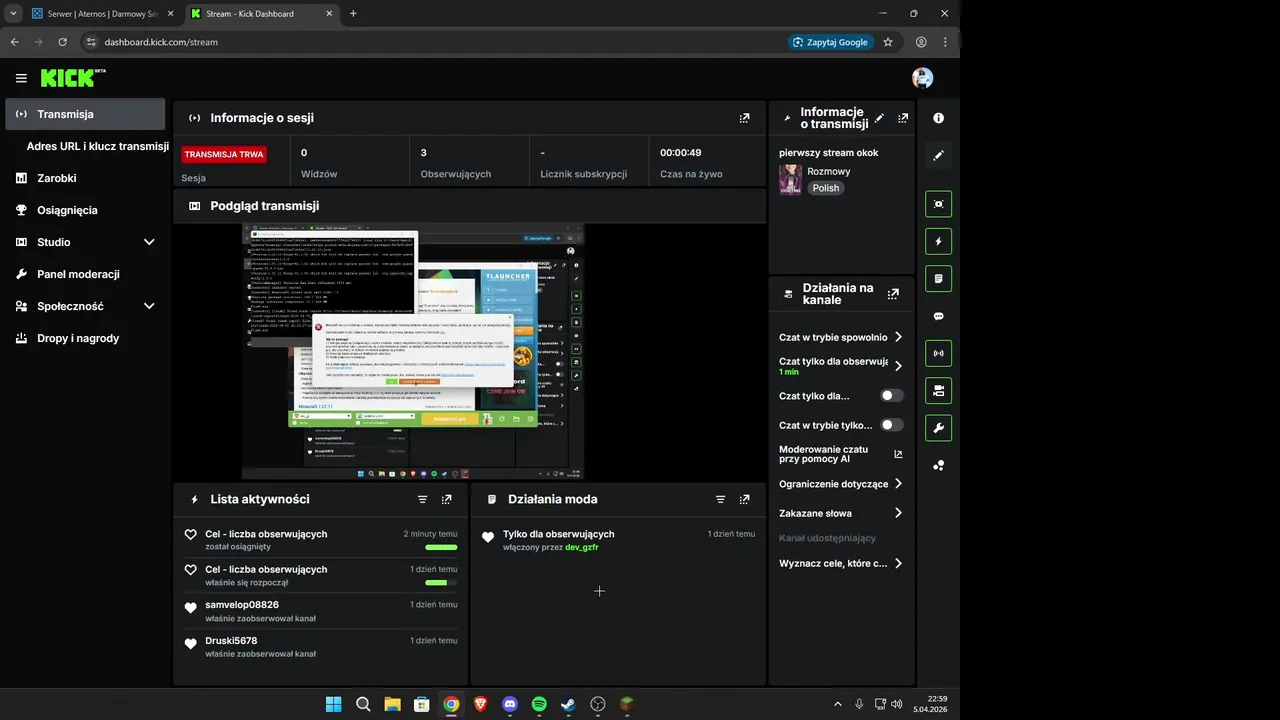Toggle the stream preview icon in right sidebar
Viewport: 1280px width, 720px height.
(x=938, y=204)
